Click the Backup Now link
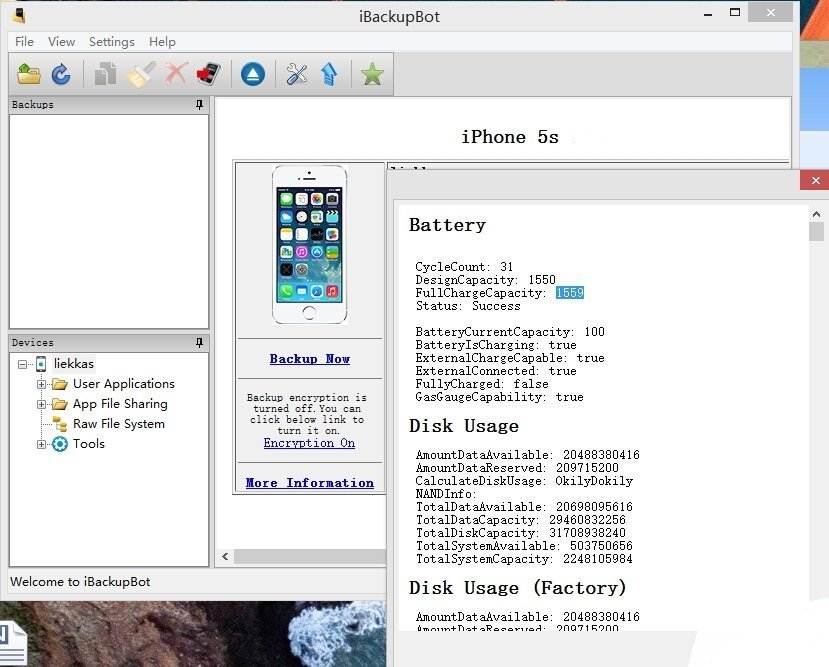This screenshot has width=829, height=667. (309, 359)
